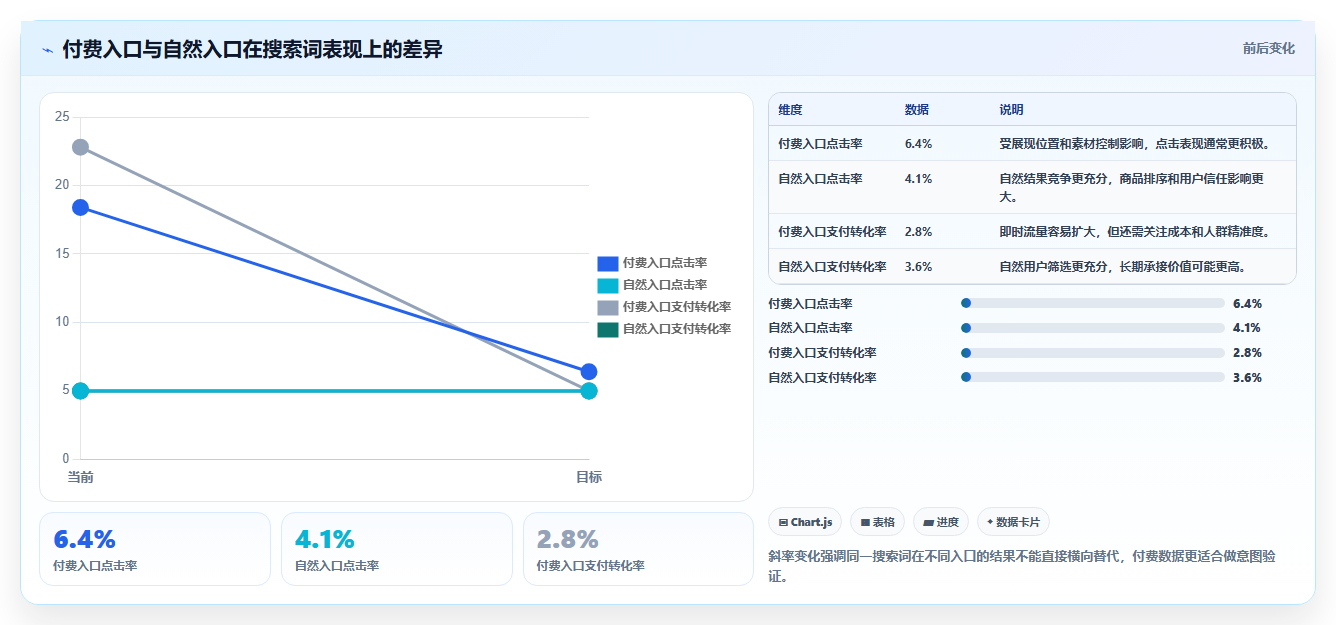Select the 付费入口支付转化率 cell in the table
The height and width of the screenshot is (625, 1336).
pyautogui.click(x=832, y=232)
